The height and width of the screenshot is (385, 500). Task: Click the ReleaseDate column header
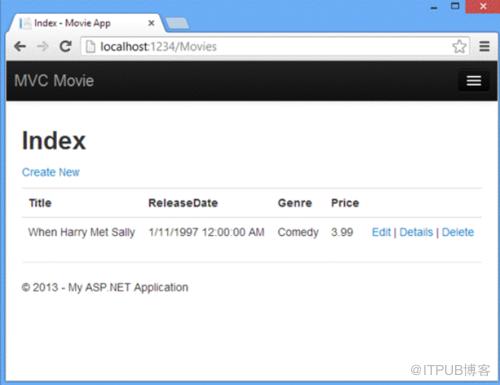coord(183,203)
